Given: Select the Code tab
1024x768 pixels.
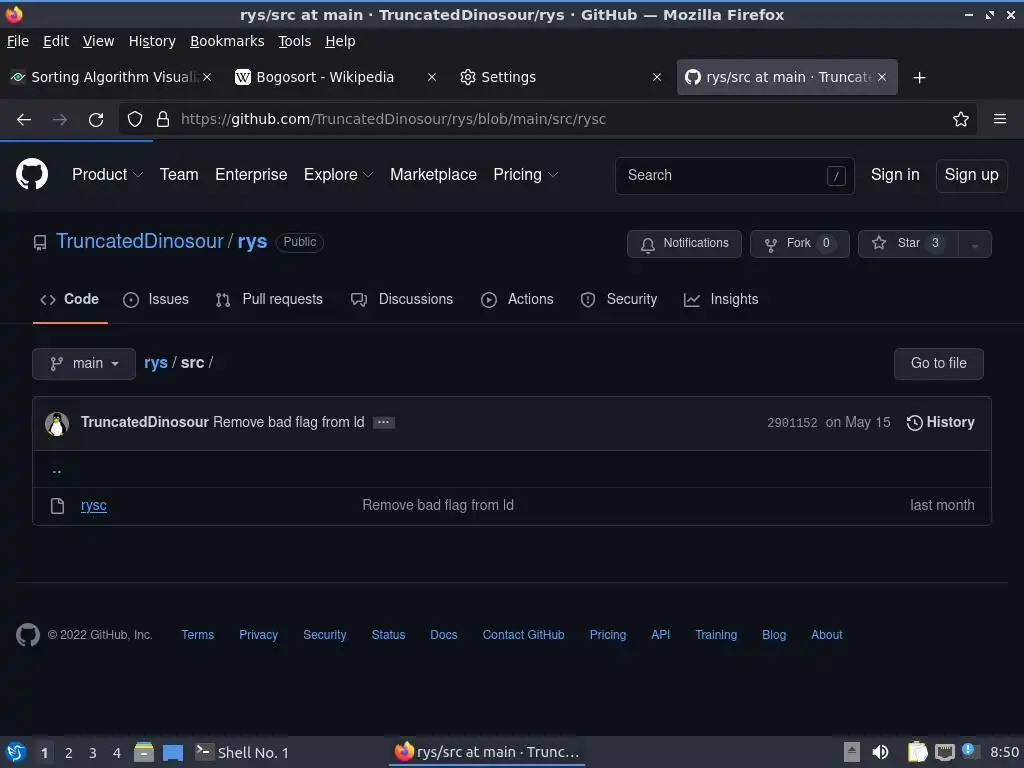Looking at the screenshot, I should (70, 299).
